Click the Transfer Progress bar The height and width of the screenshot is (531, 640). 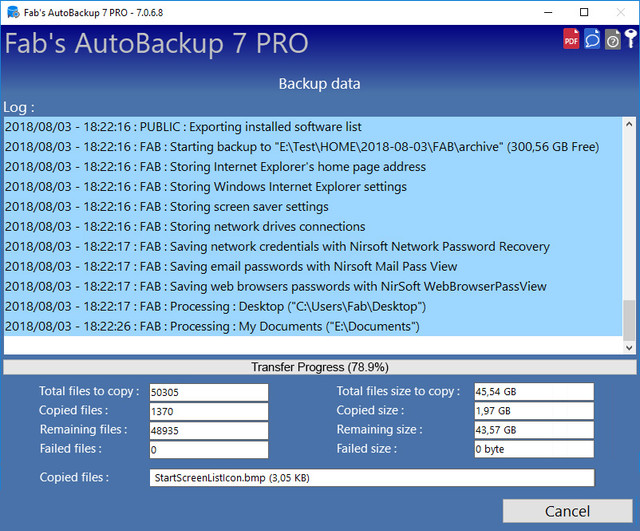coord(320,367)
